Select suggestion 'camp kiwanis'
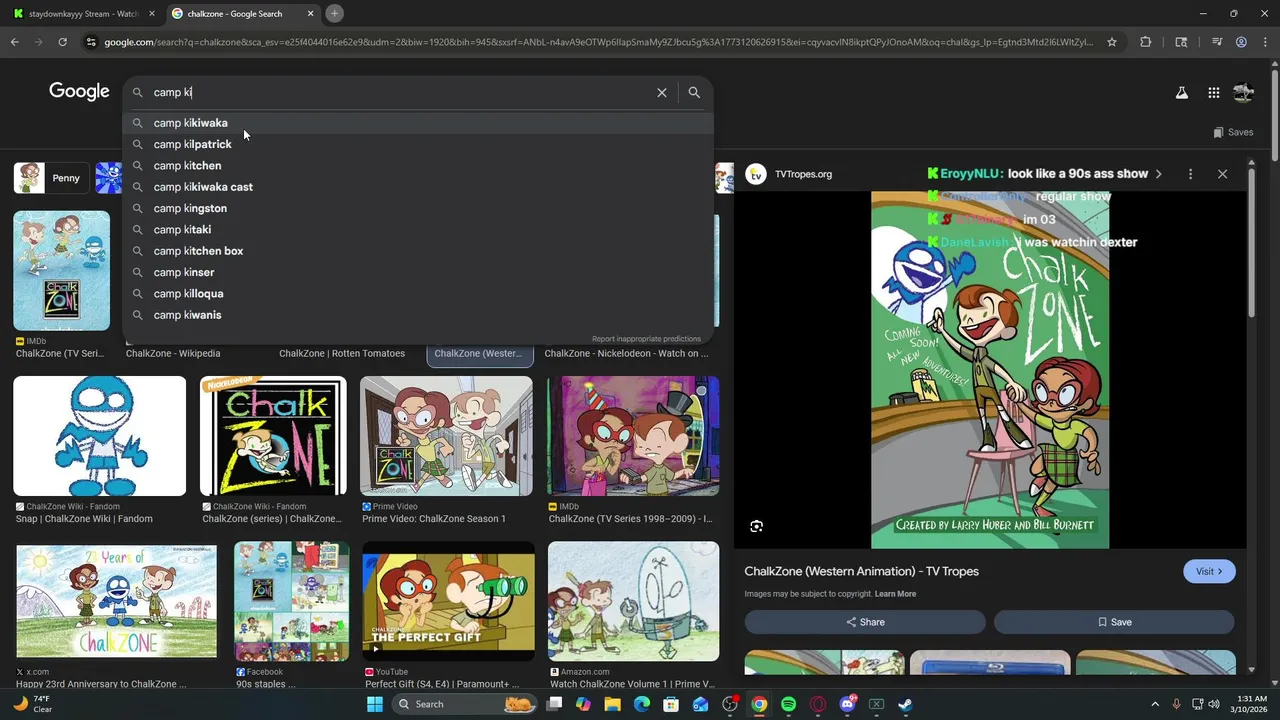The height and width of the screenshot is (720, 1280). click(418, 315)
